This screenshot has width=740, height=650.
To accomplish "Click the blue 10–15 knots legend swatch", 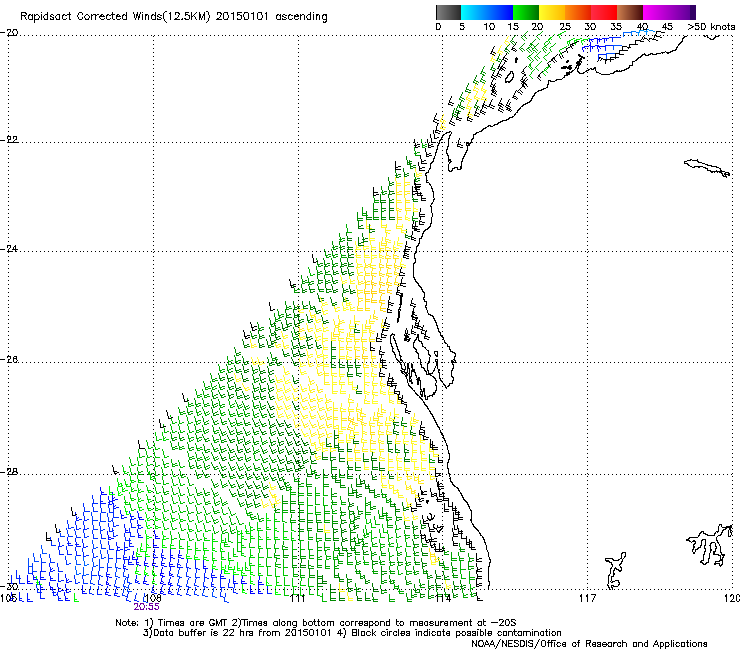I will pos(500,12).
